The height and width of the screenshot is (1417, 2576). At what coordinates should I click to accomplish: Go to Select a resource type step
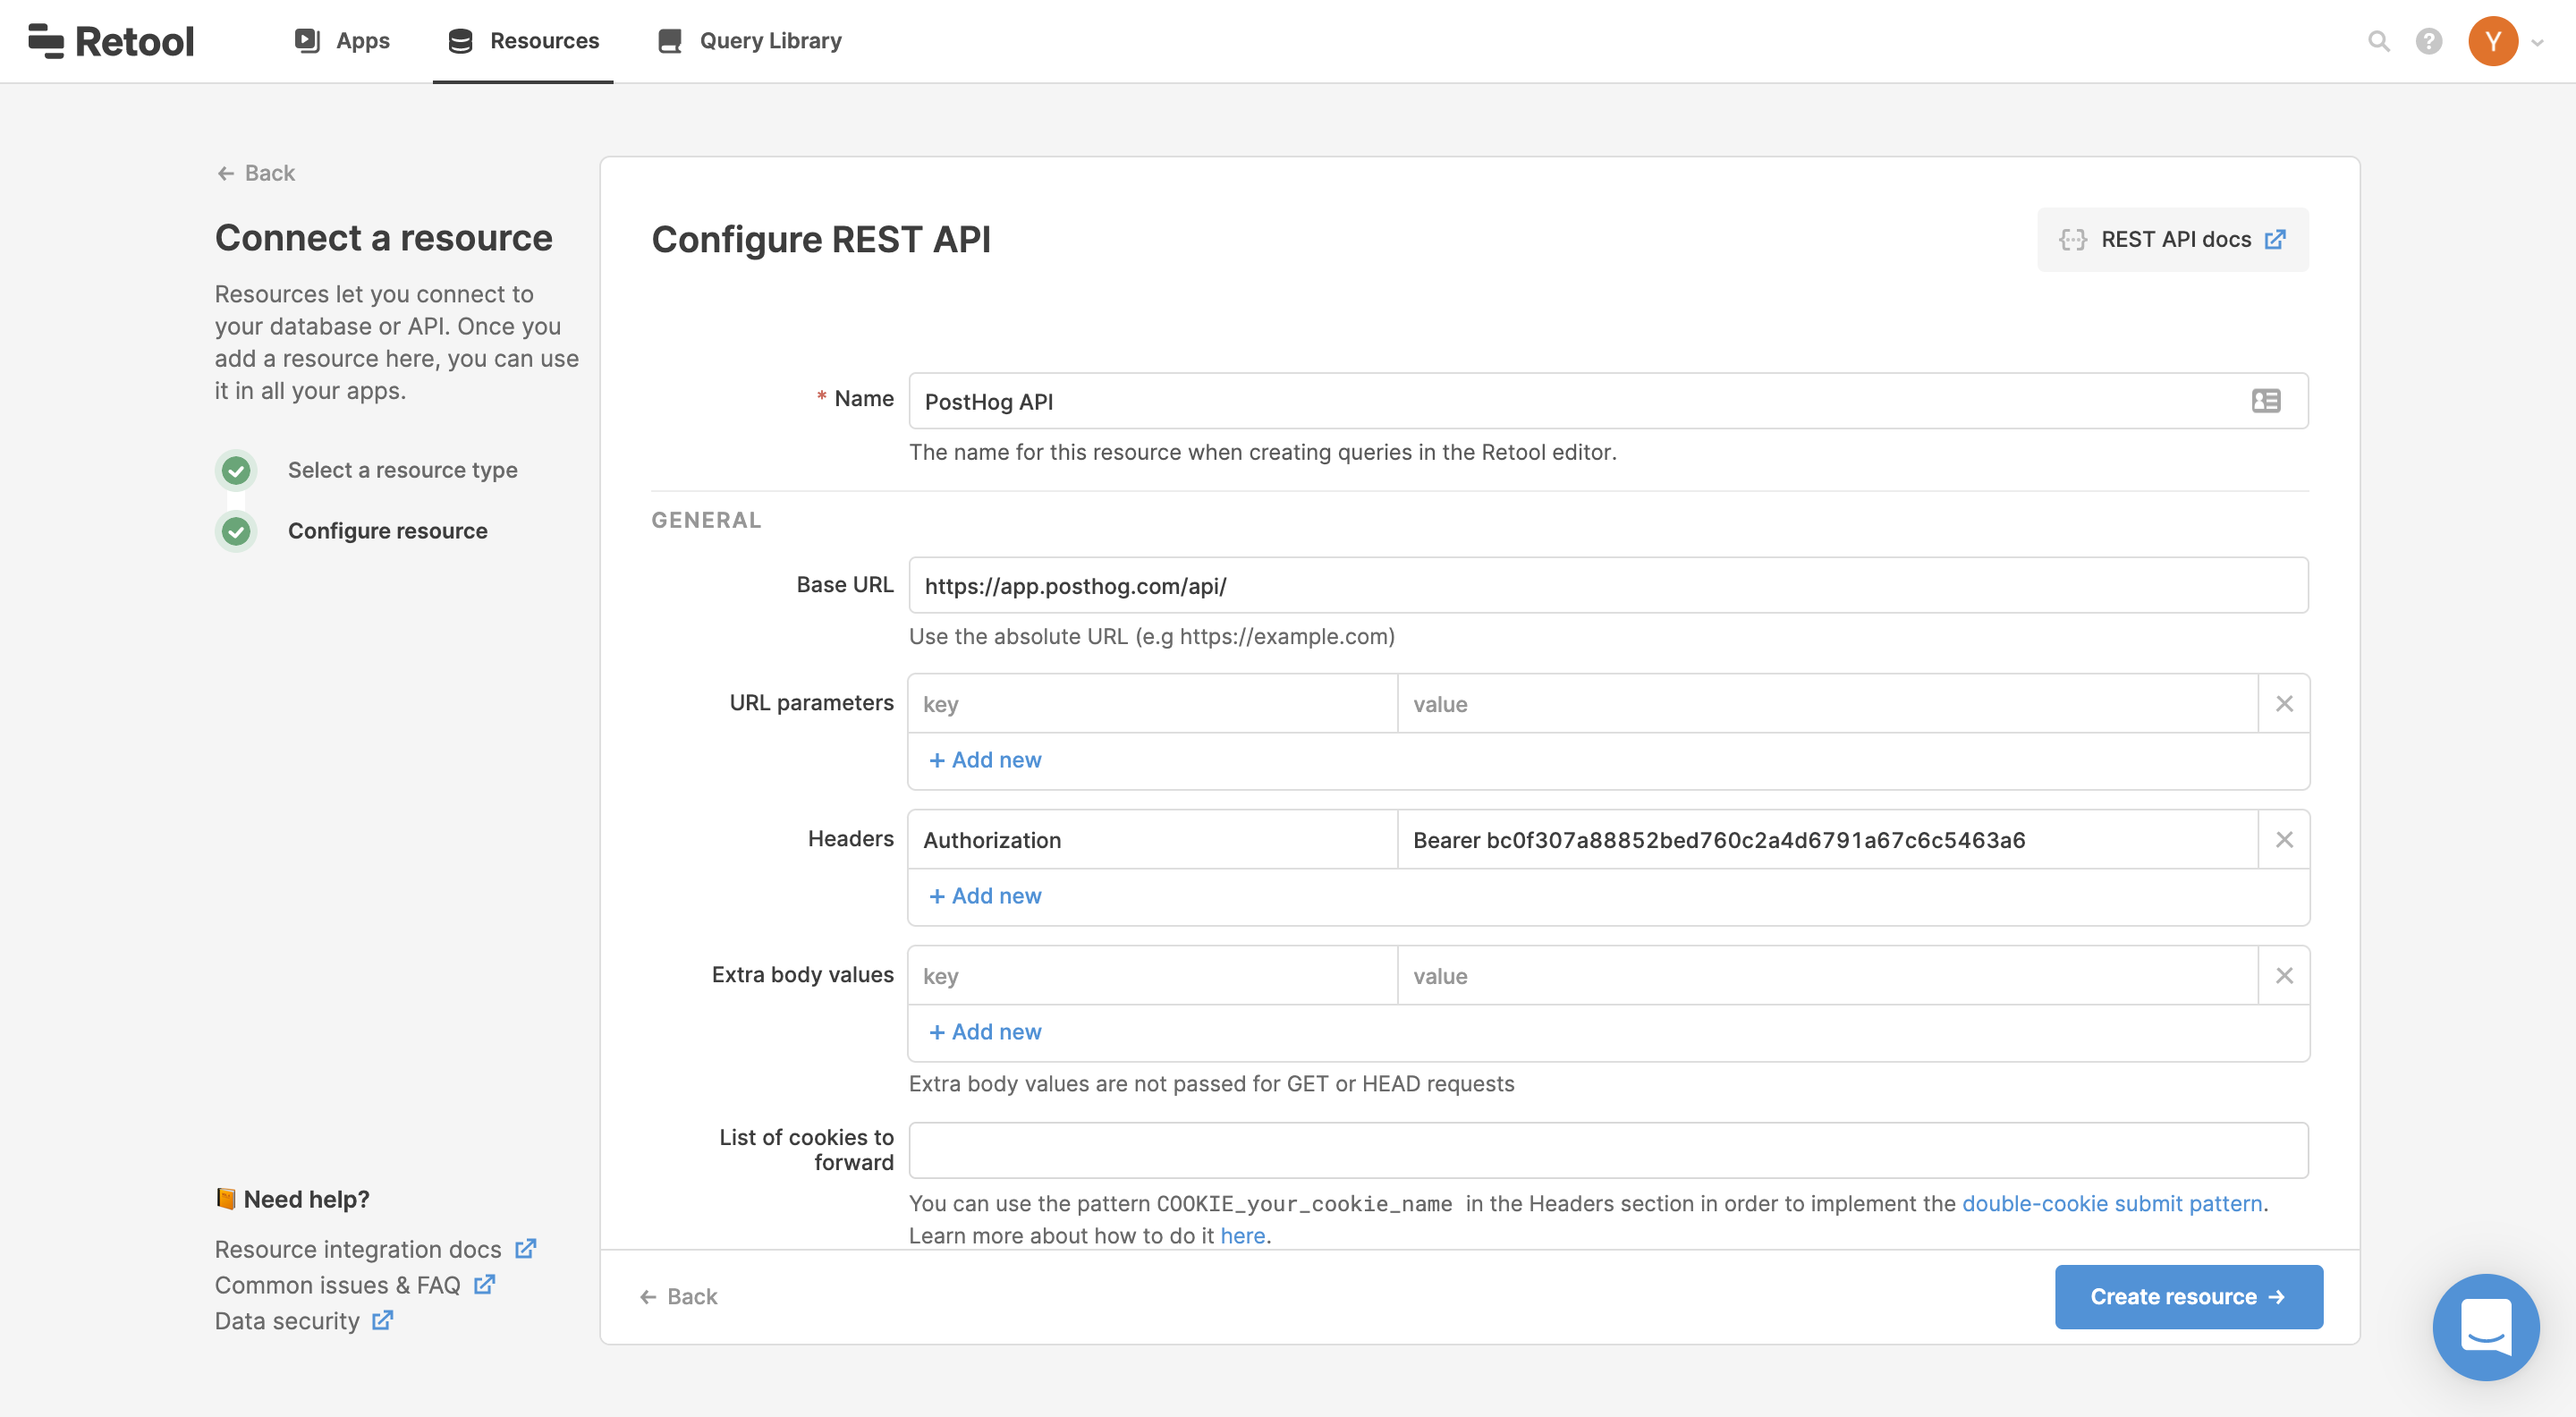[402, 470]
